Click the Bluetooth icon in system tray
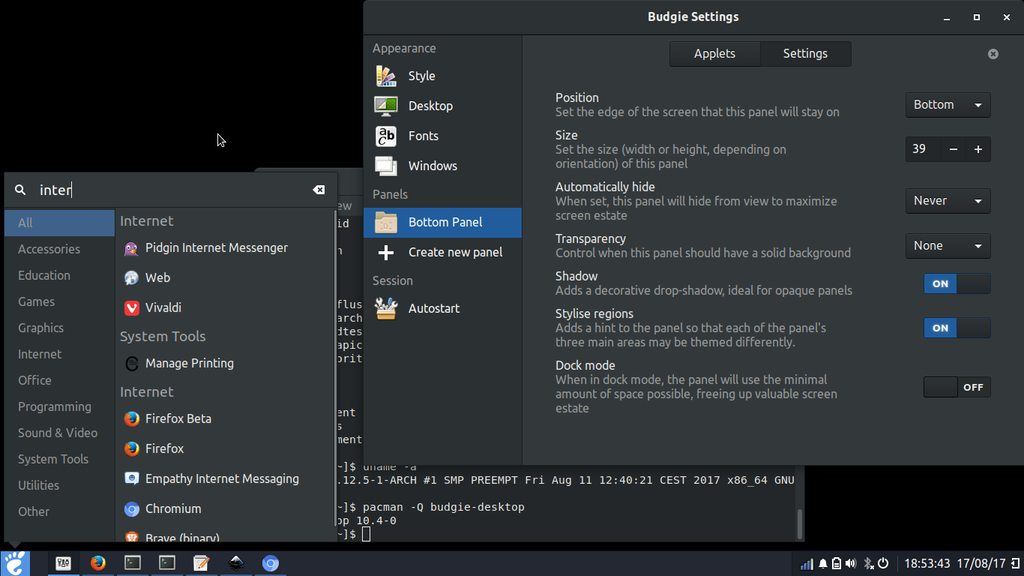The height and width of the screenshot is (576, 1024). [868, 563]
